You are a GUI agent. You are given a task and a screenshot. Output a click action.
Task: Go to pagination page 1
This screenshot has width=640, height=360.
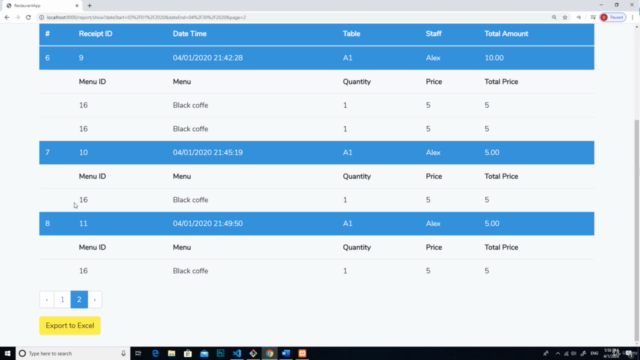(x=62, y=300)
